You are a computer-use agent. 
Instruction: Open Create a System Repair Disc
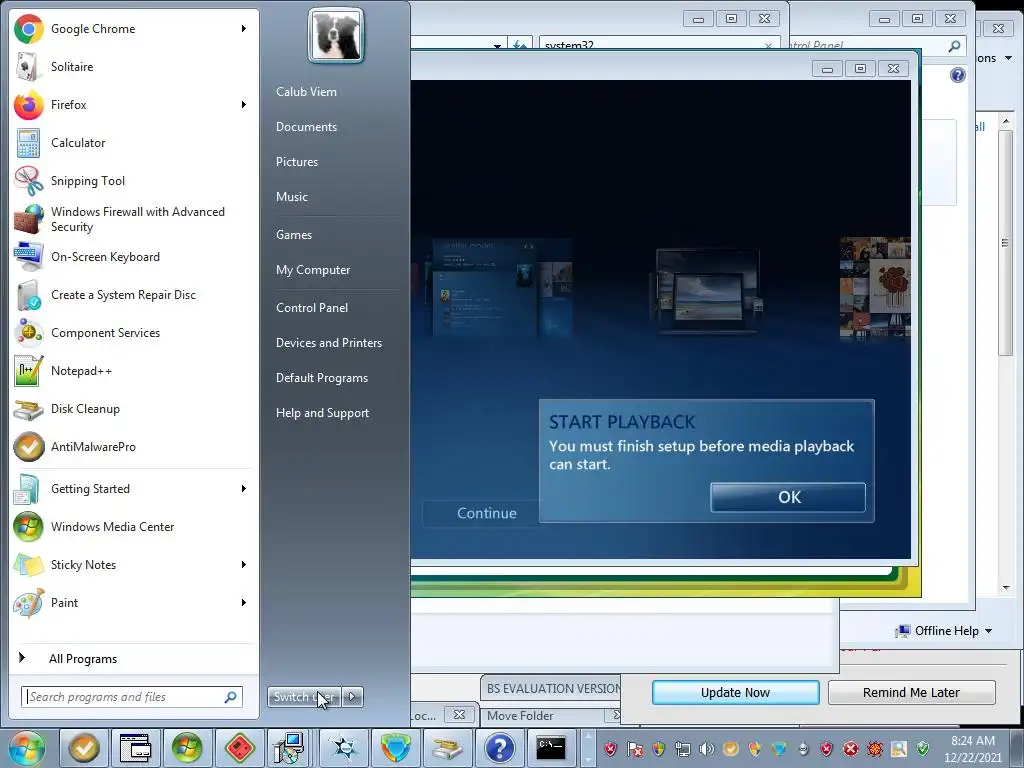133,295
